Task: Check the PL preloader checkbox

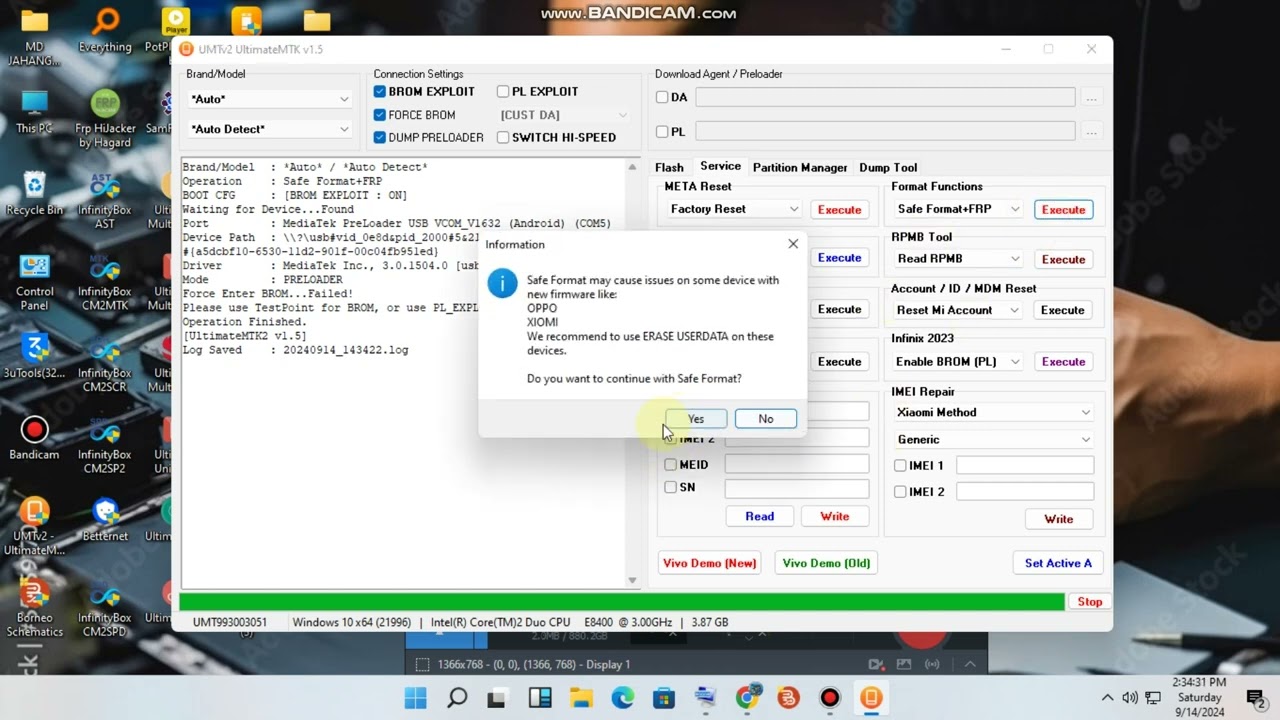Action: [x=662, y=131]
